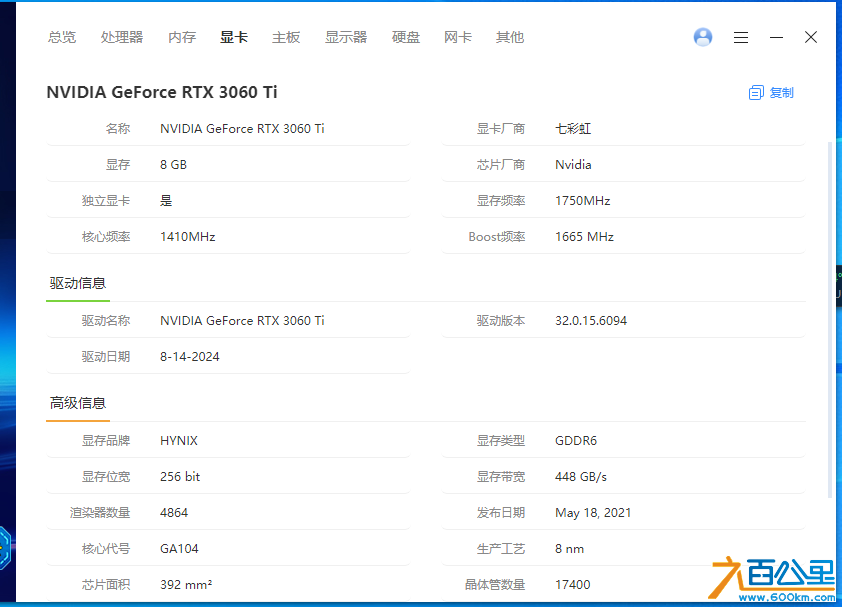This screenshot has height=607, width=842.
Task: Click the 芯片面积 value 392 mm²
Action: click(x=186, y=585)
